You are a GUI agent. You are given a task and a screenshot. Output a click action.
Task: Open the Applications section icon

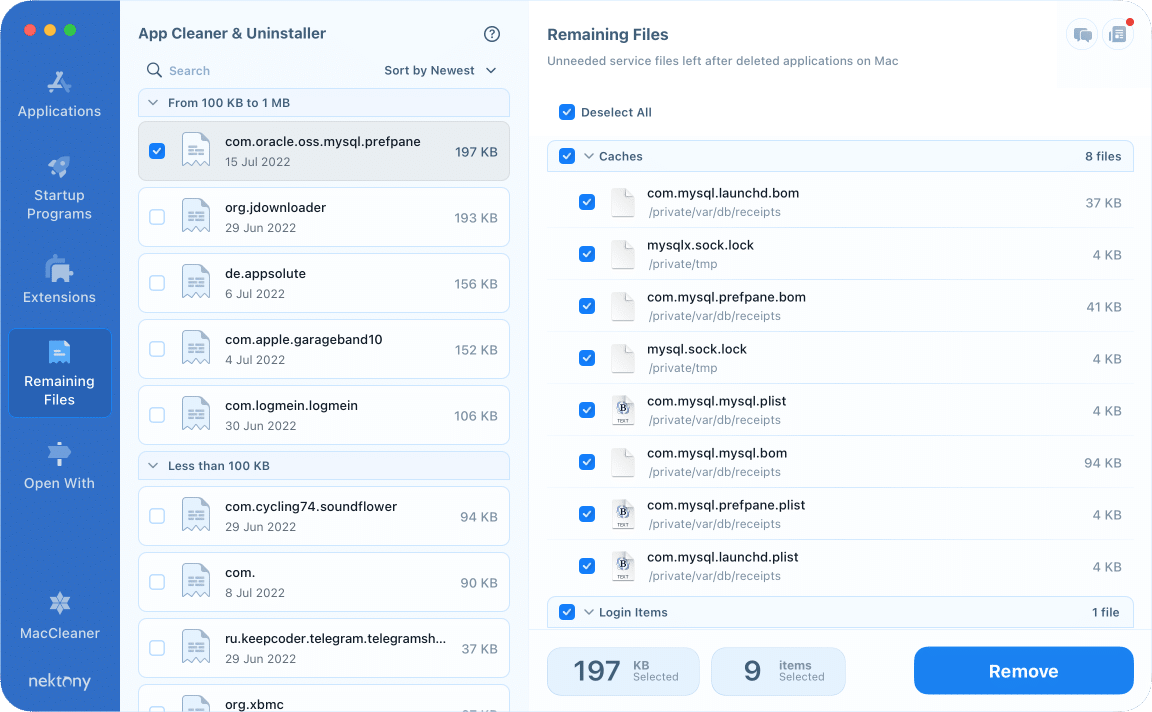pyautogui.click(x=59, y=82)
